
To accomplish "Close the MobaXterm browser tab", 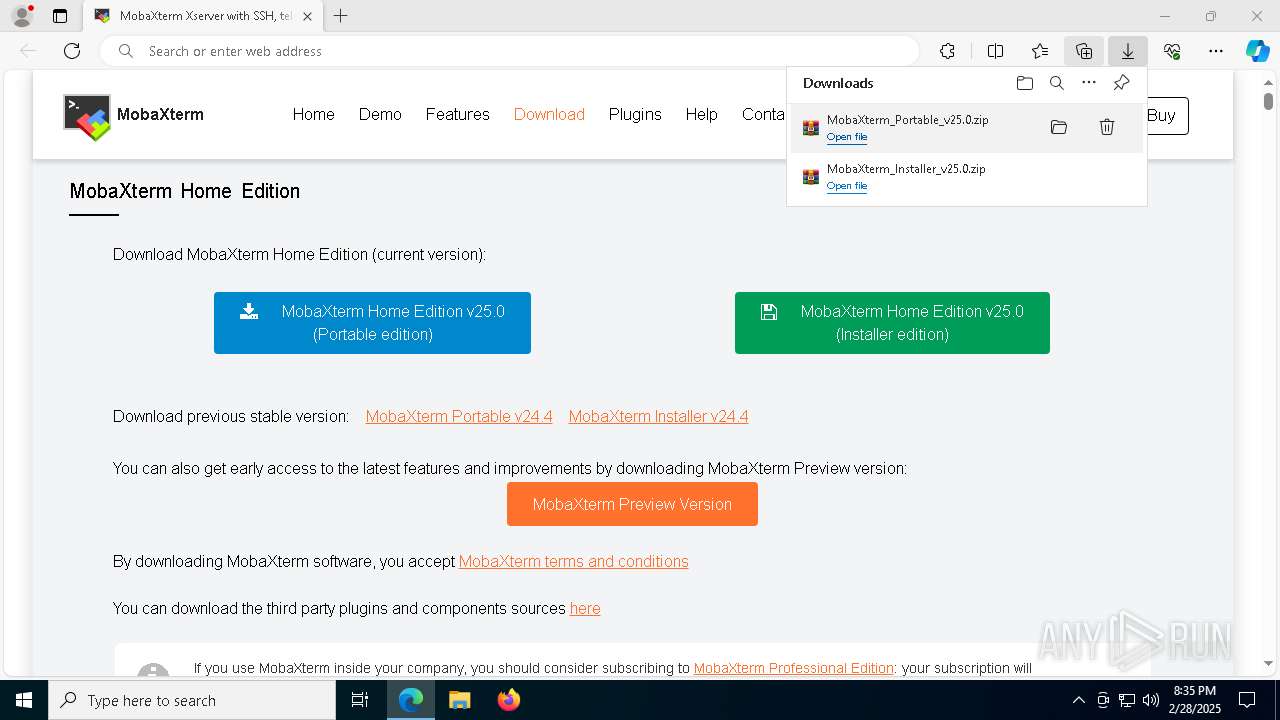I will coord(308,16).
